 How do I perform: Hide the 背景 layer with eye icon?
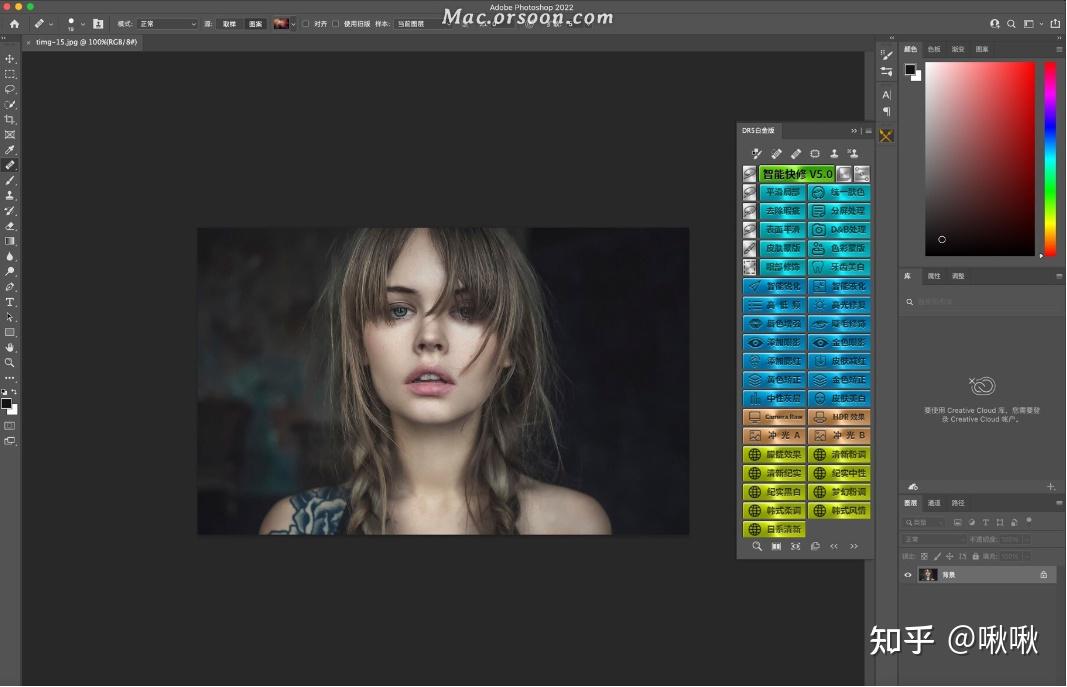[x=908, y=575]
